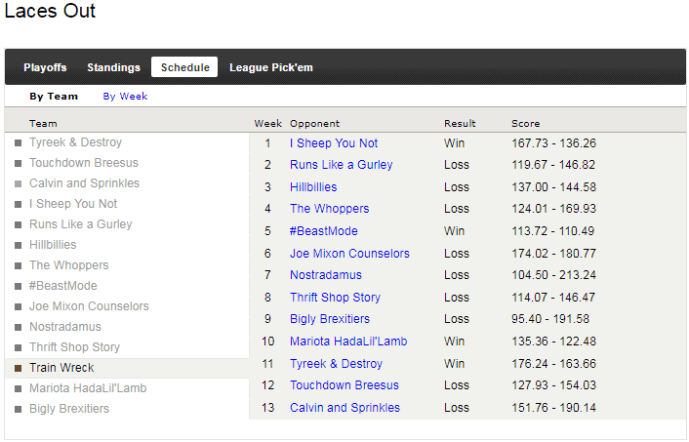
Task: Click the square icon next to Nostradamus
Action: point(17,327)
